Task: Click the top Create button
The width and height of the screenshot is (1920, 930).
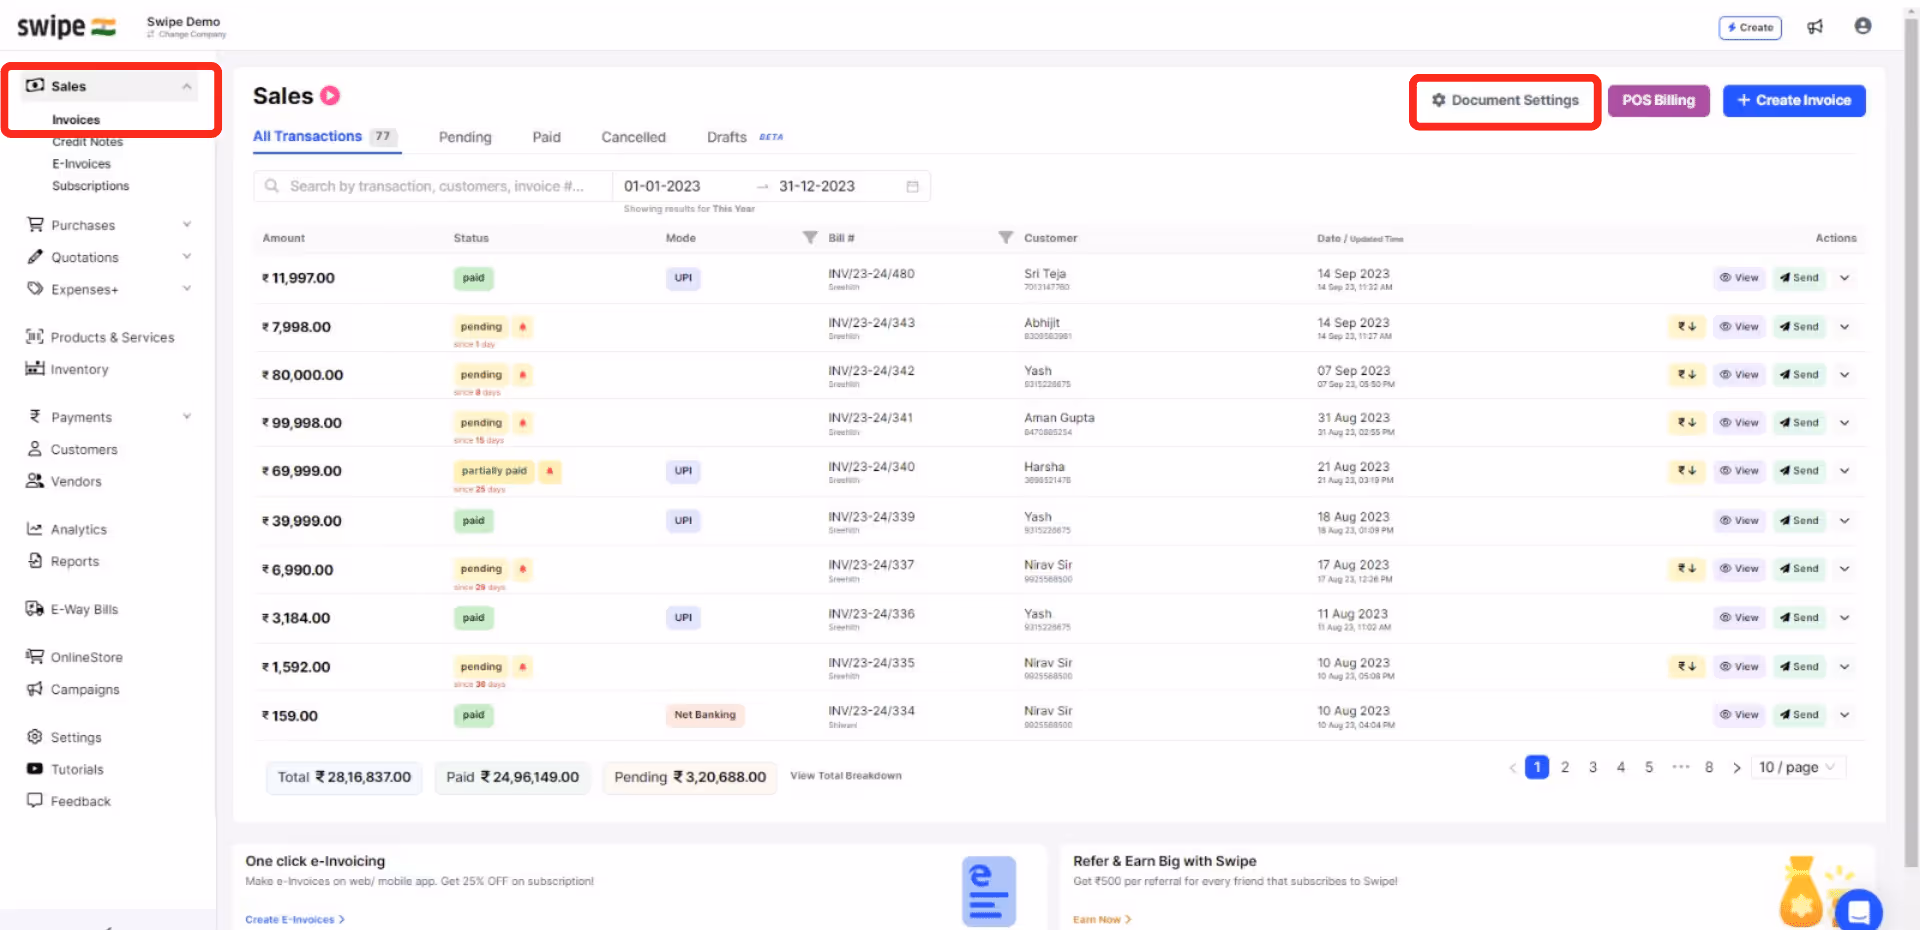Action: click(1750, 28)
